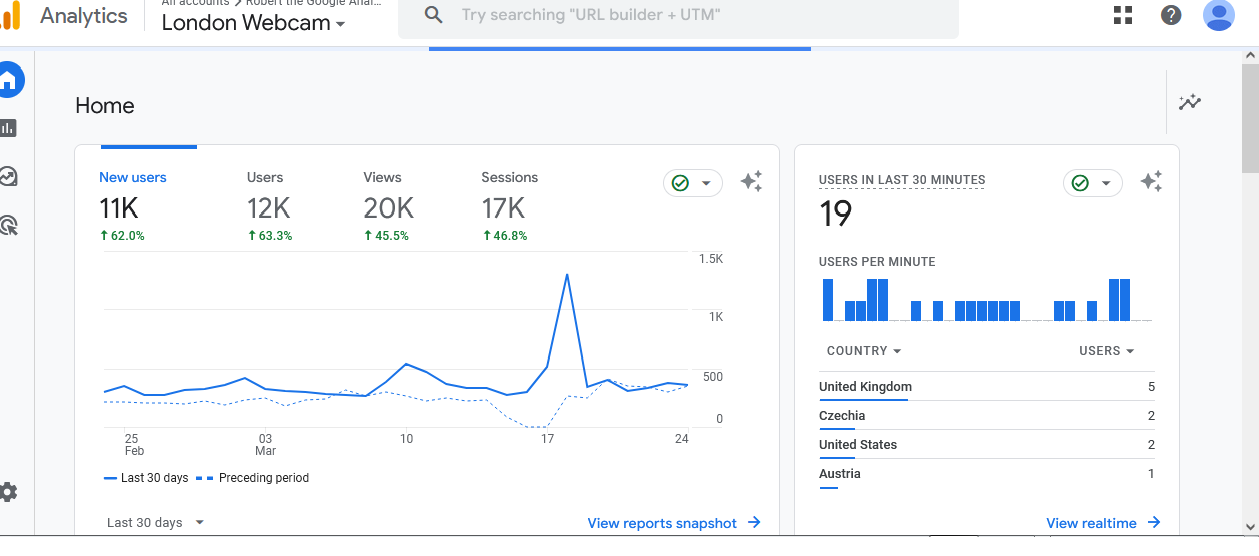The image size is (1259, 556).
Task: Open the Insights sparkline icon below the avatar
Action: 1190,102
